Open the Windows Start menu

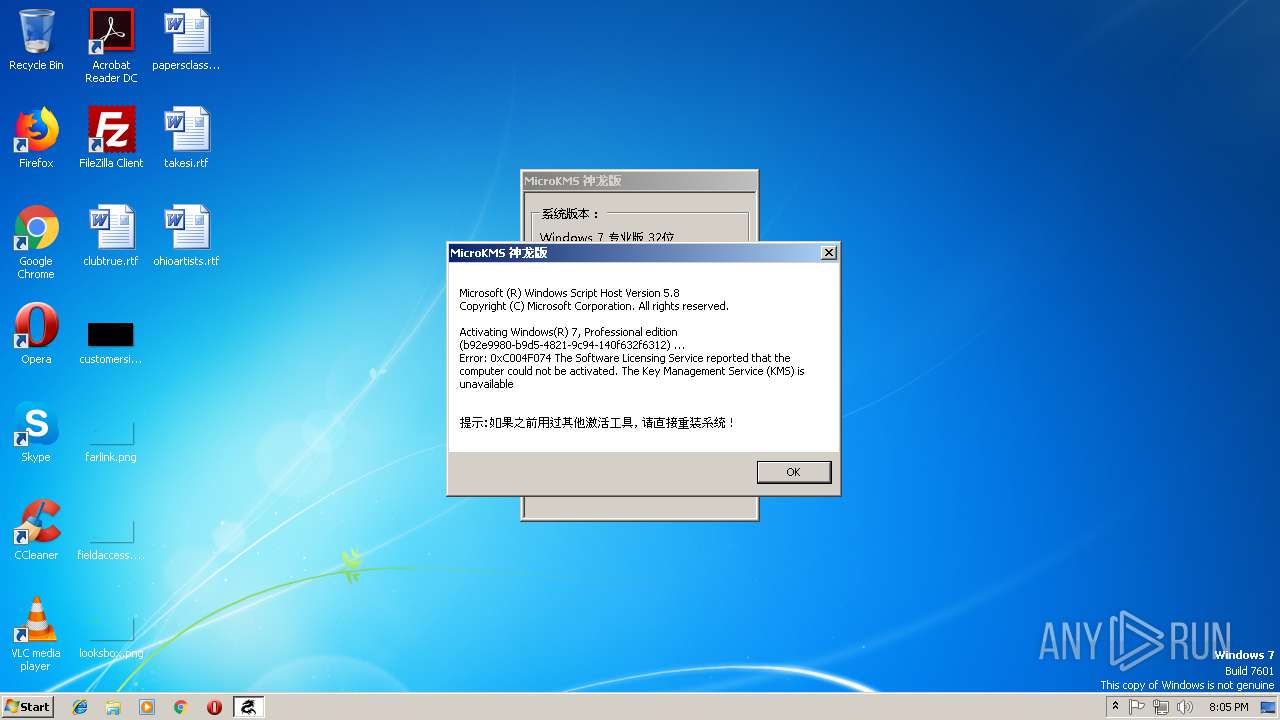[28, 706]
